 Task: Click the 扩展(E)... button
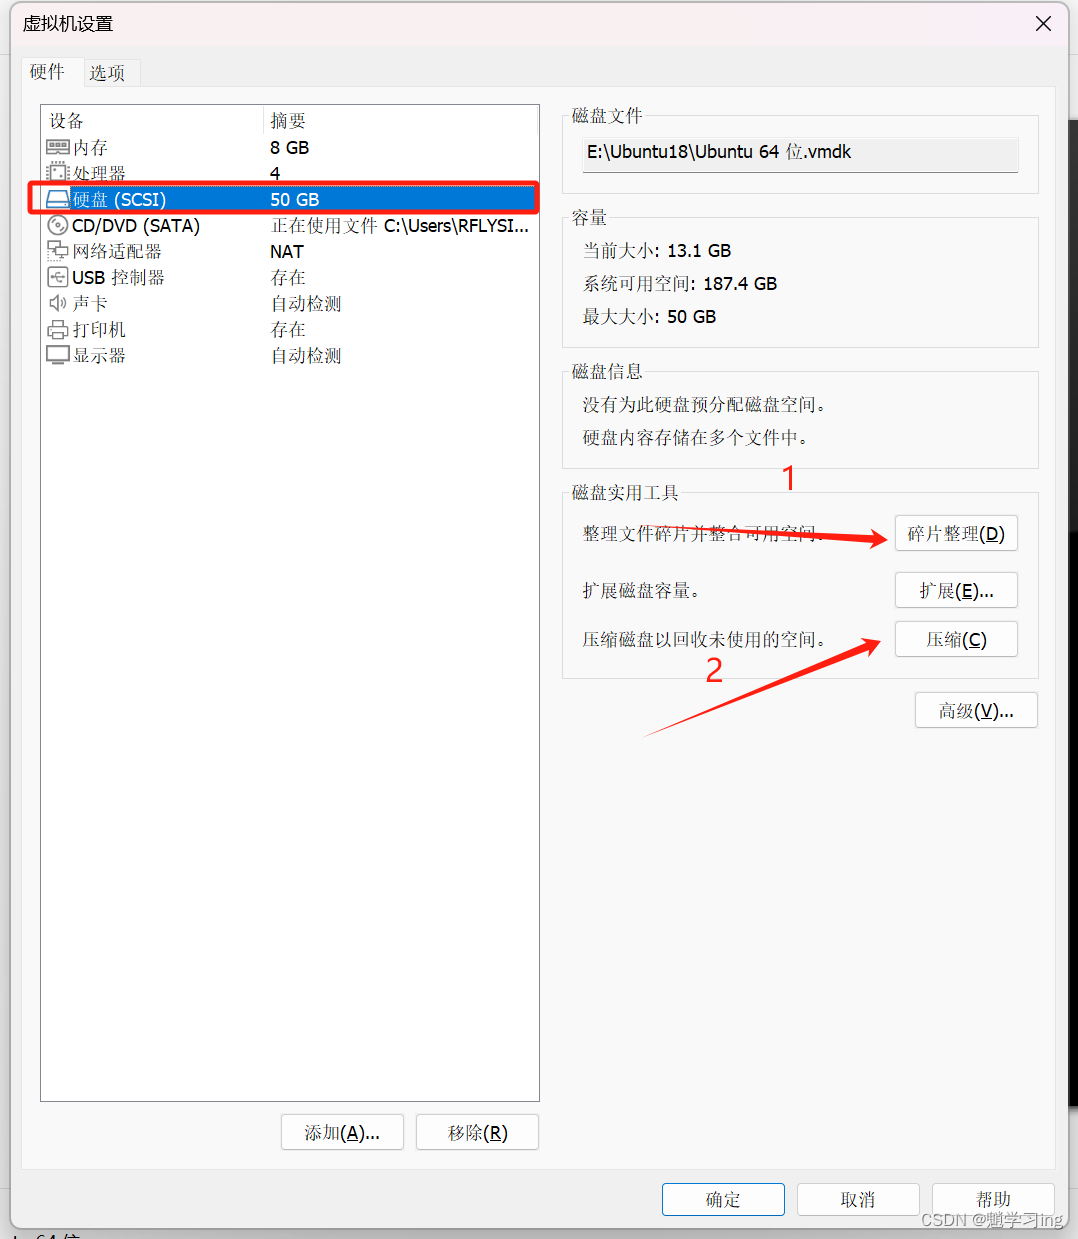956,590
